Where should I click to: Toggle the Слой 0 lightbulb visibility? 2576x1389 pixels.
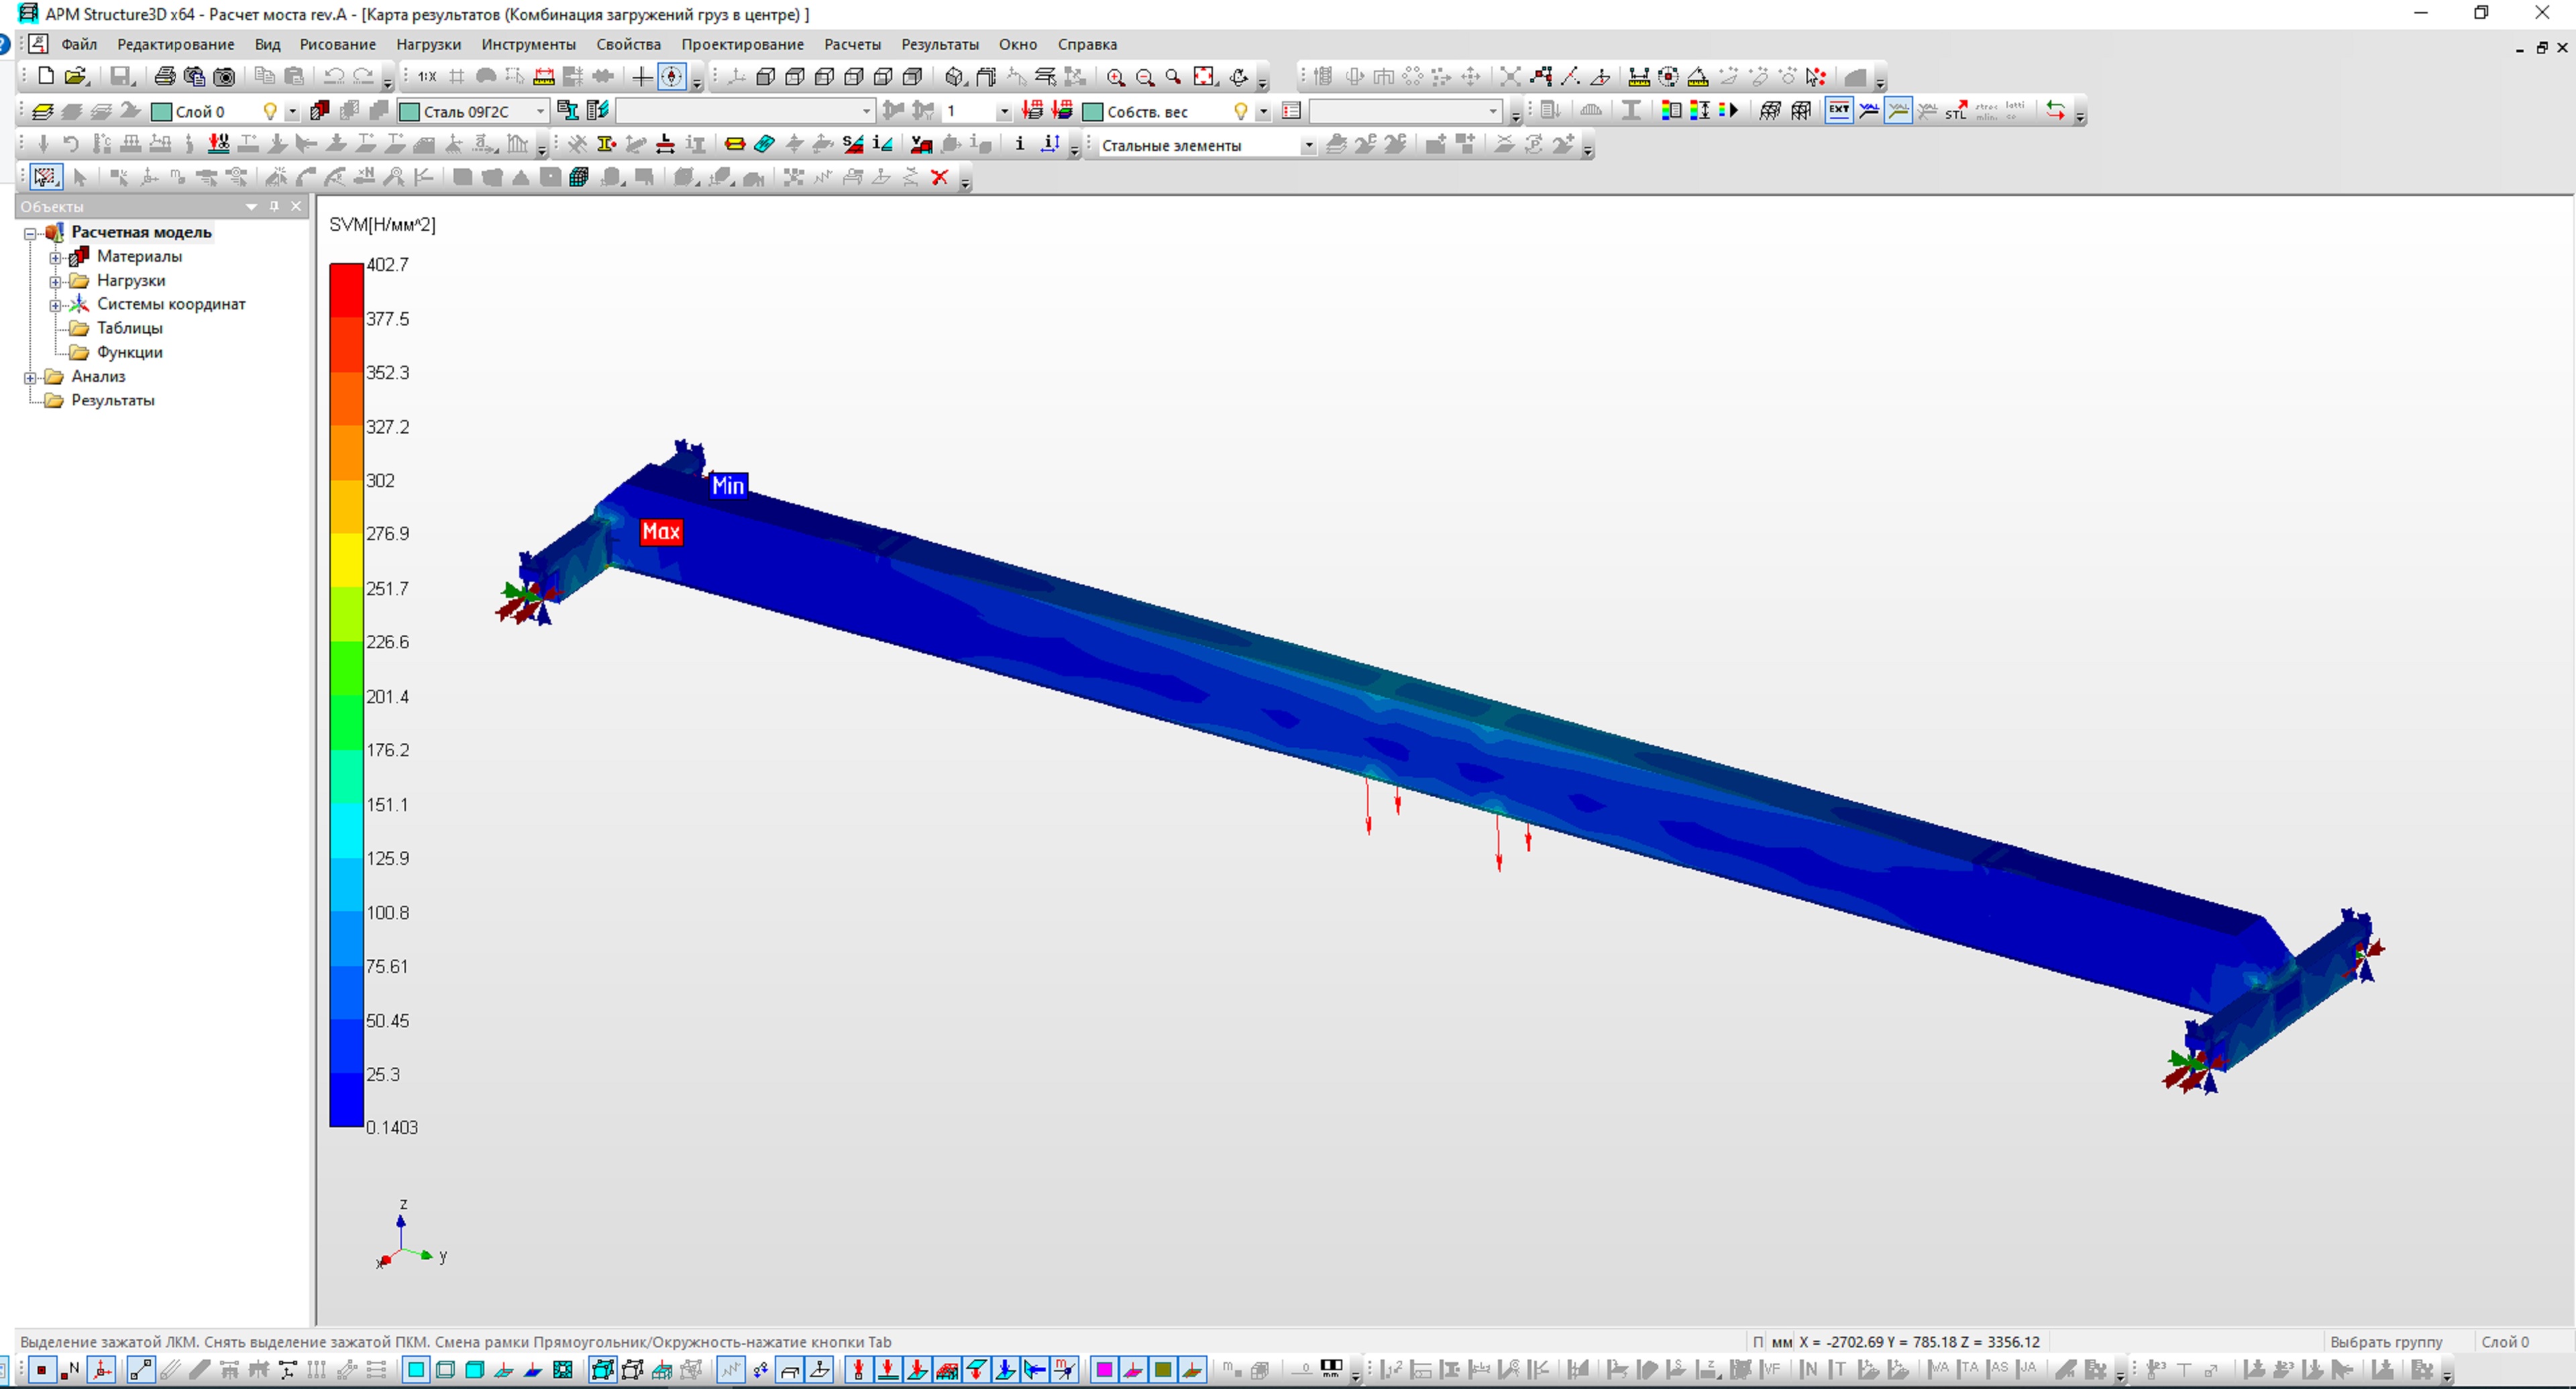click(269, 111)
